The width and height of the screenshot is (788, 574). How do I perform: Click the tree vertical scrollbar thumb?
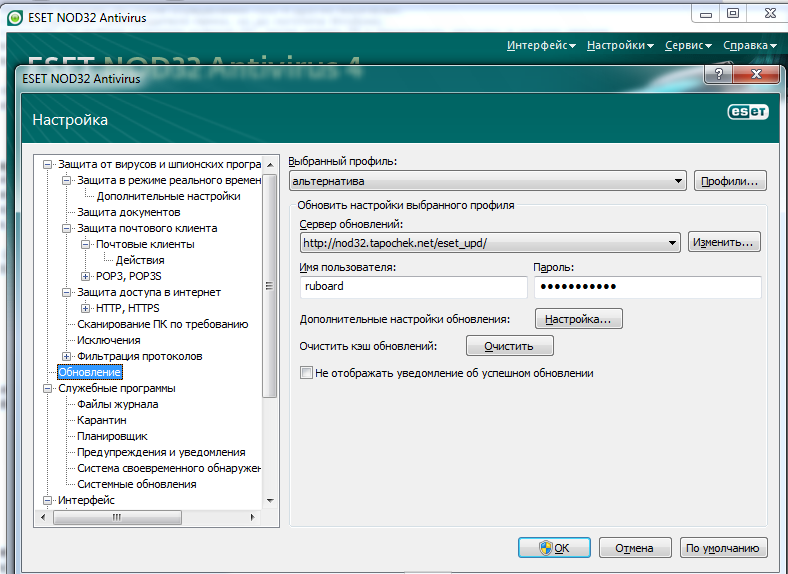(270, 285)
